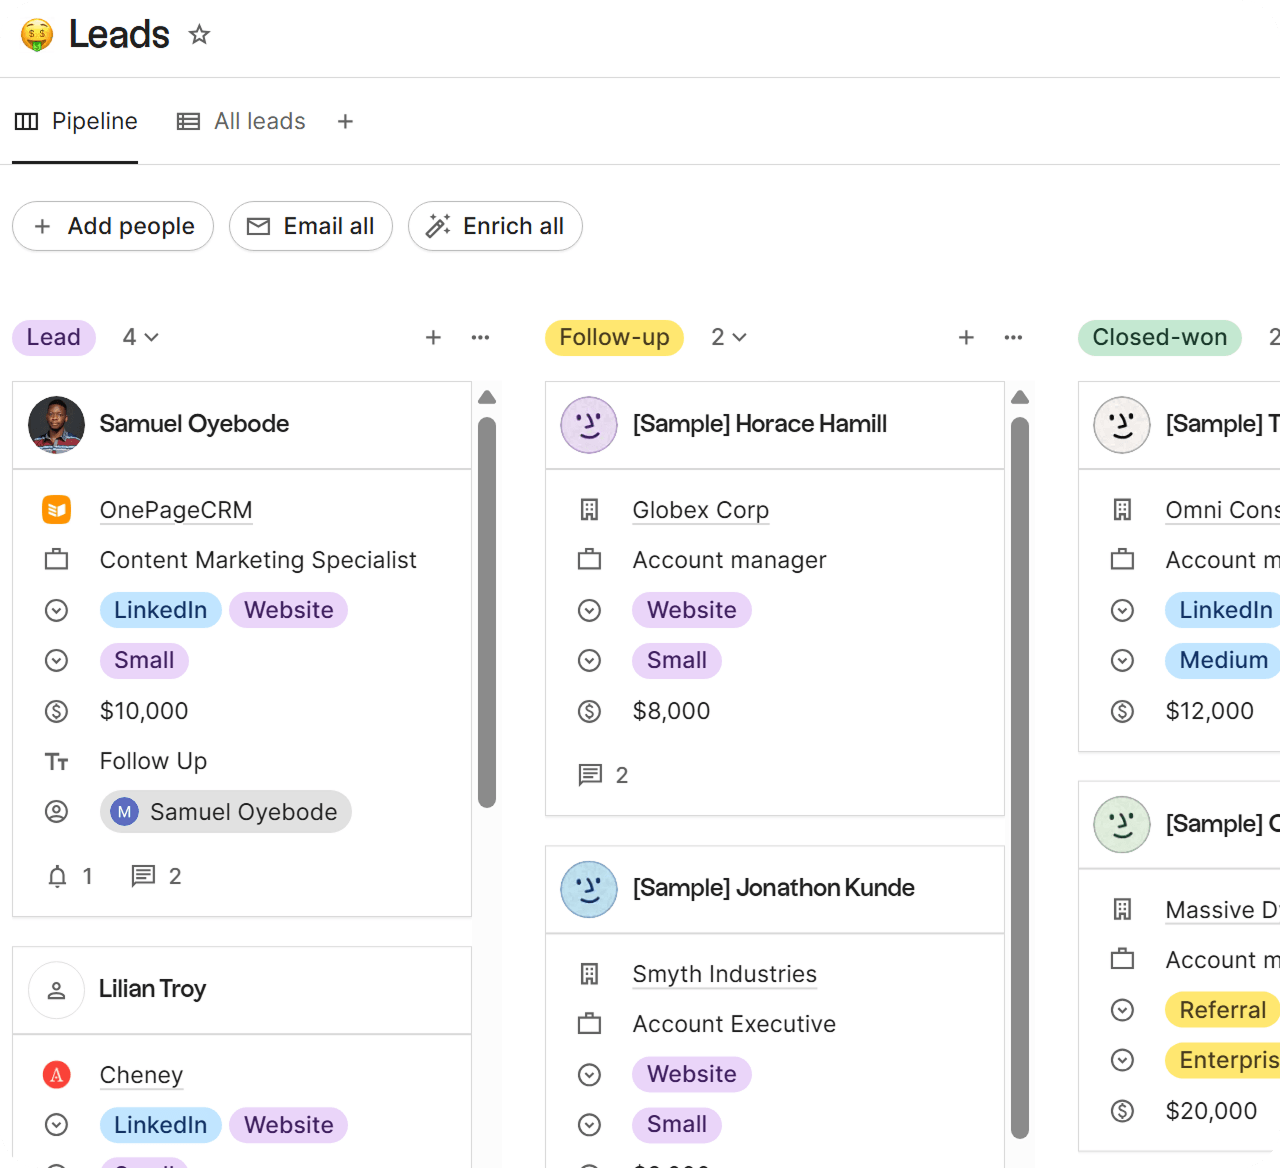Open more options for Lead column
1280x1168 pixels.
[x=480, y=337]
